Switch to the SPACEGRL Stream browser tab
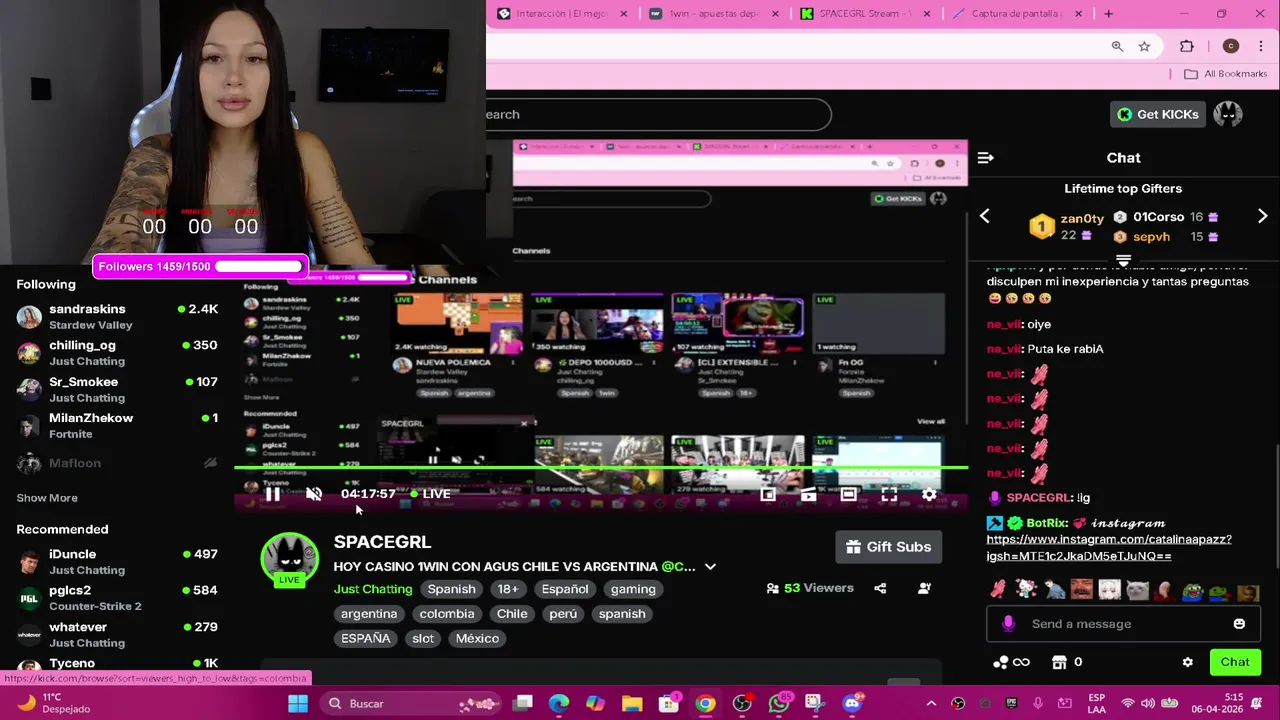The image size is (1280, 720). [x=865, y=14]
